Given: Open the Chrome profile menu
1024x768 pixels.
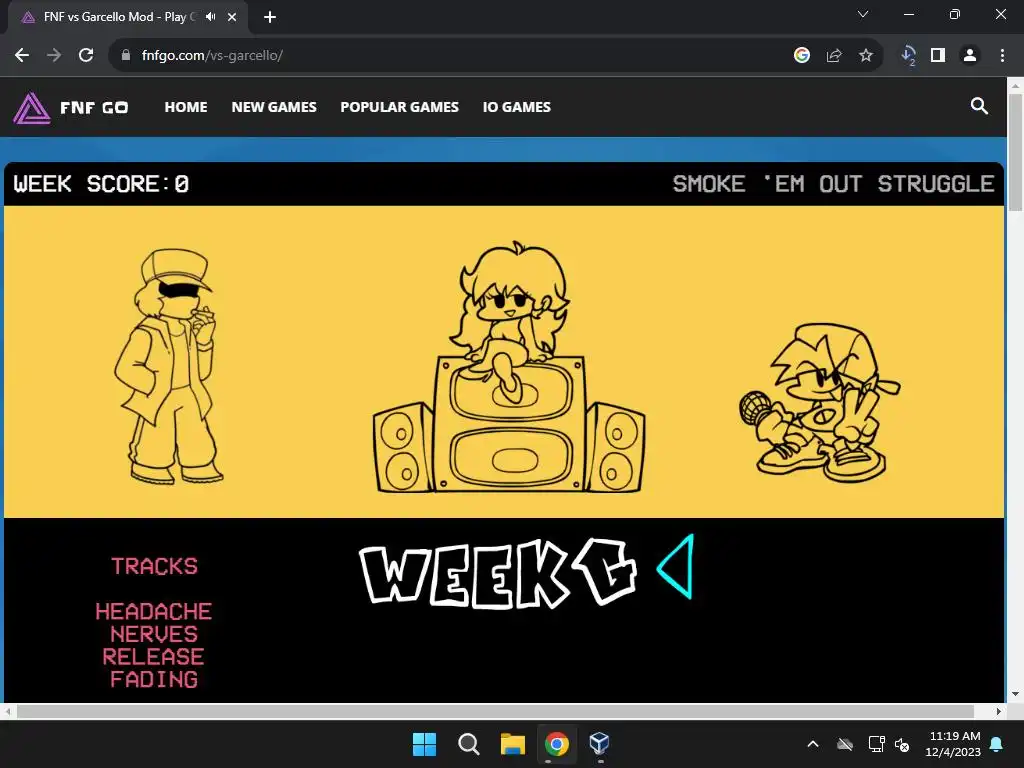Looking at the screenshot, I should coord(970,56).
